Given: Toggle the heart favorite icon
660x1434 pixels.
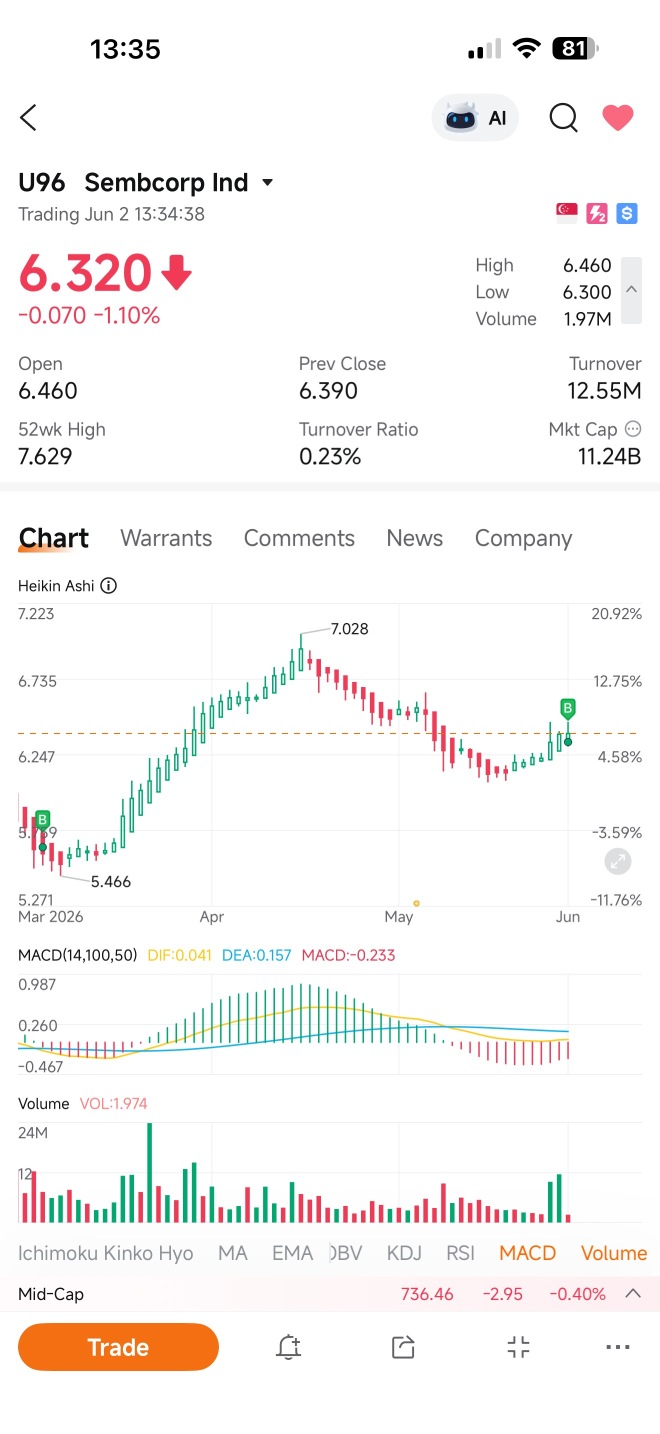Looking at the screenshot, I should coord(618,118).
